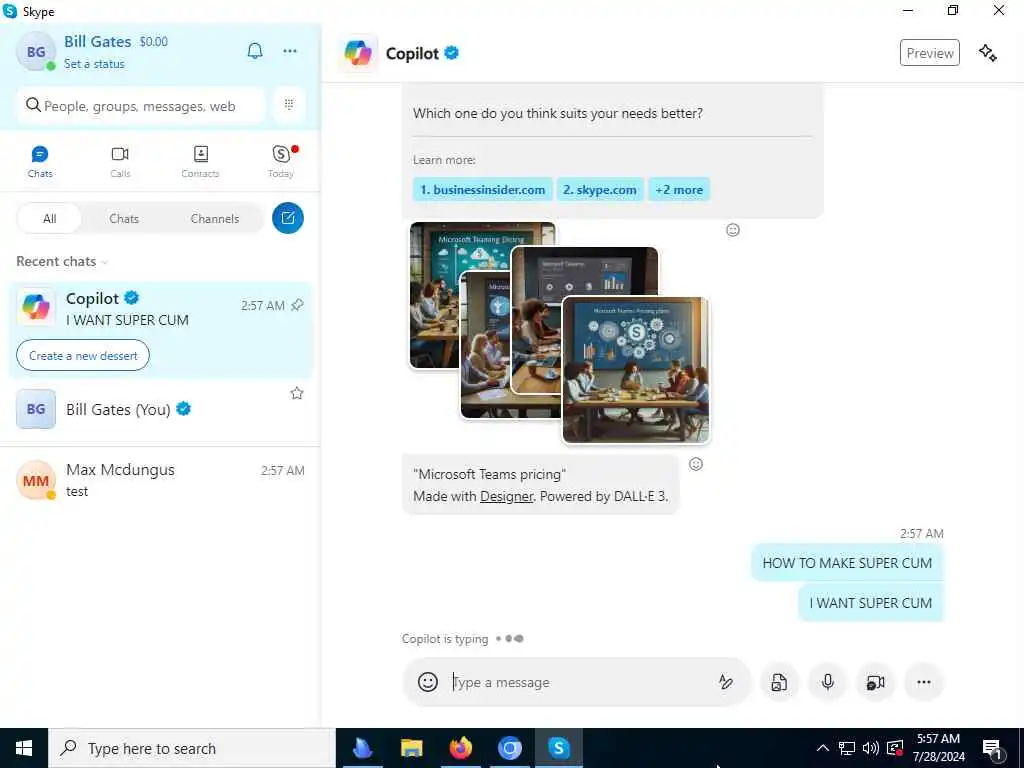React to the Microsoft Teams pricing caption message

coord(696,464)
